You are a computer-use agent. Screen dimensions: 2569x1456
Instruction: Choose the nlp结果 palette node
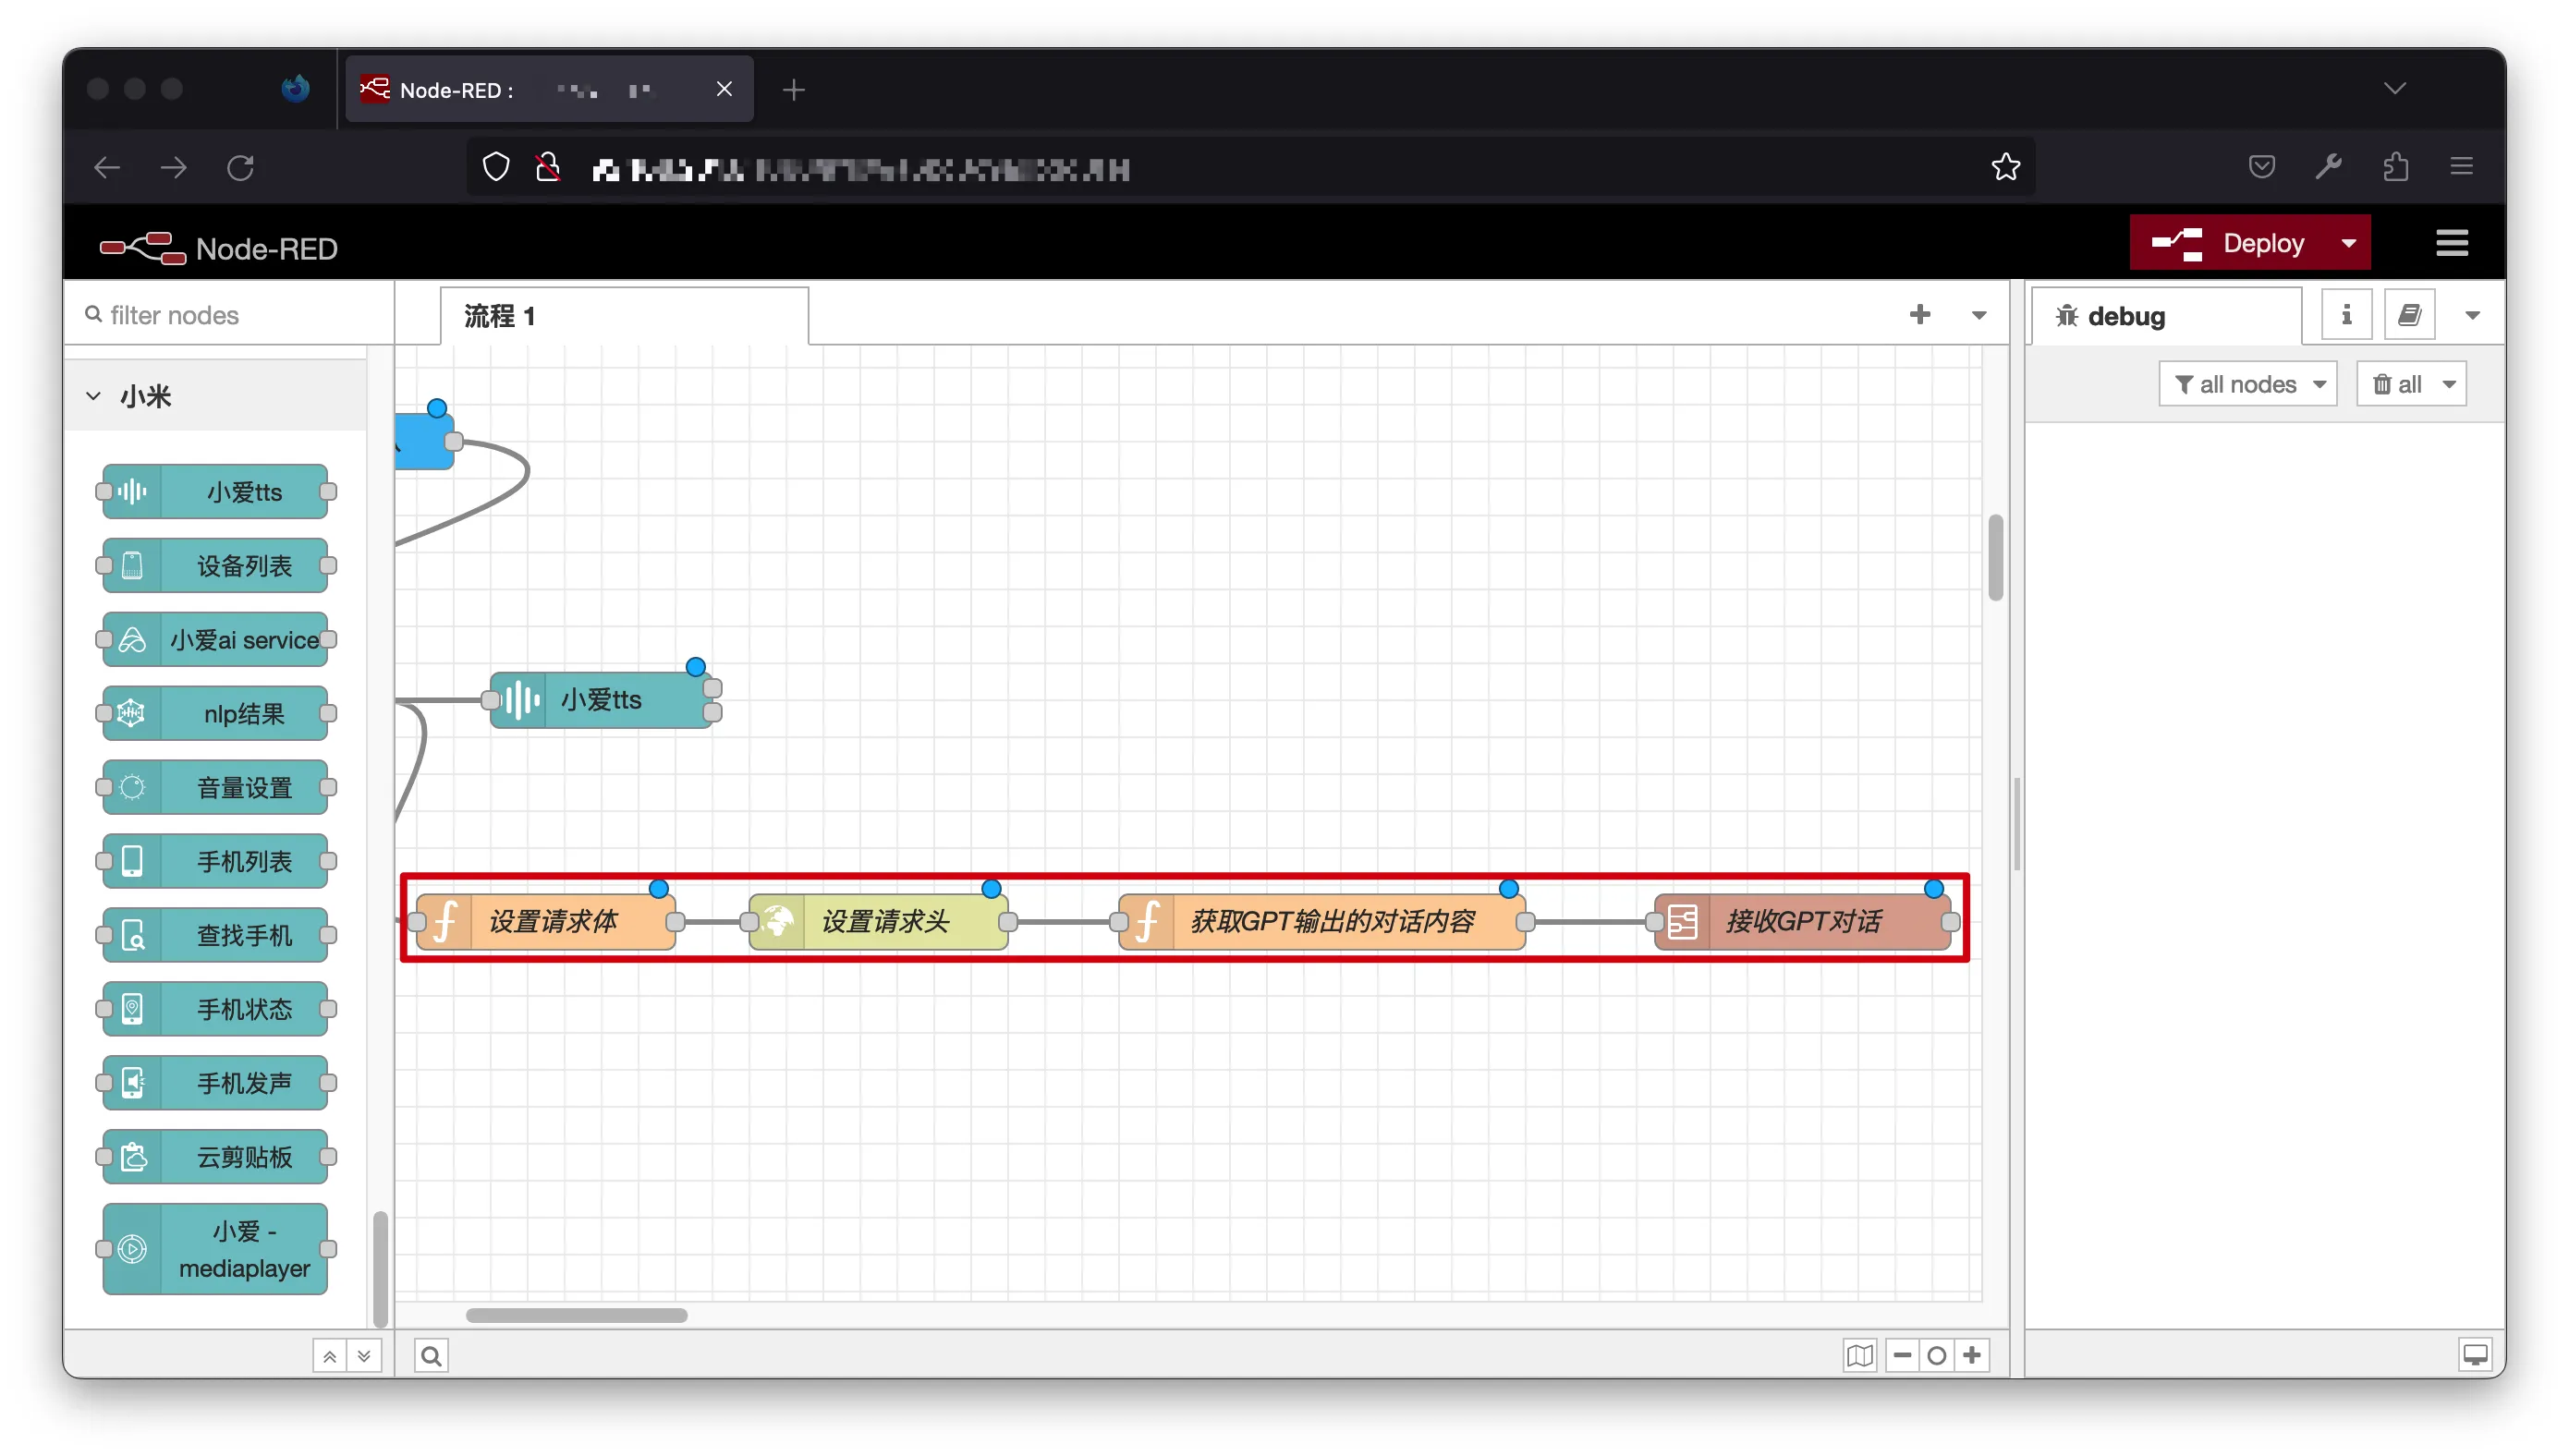[x=215, y=713]
